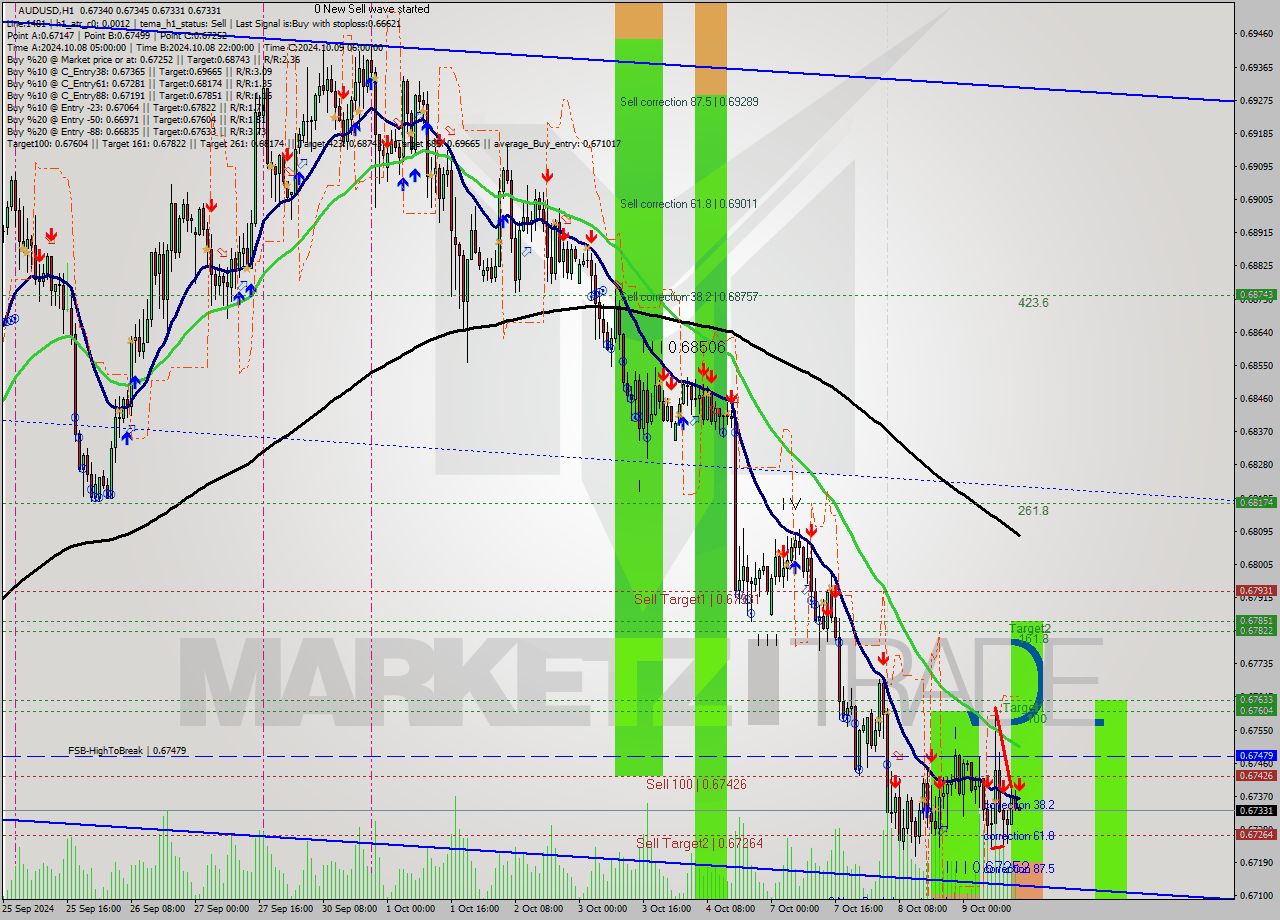1280x920 pixels.
Task: Click the green 0.67822 price tag
Action: pyautogui.click(x=1256, y=630)
